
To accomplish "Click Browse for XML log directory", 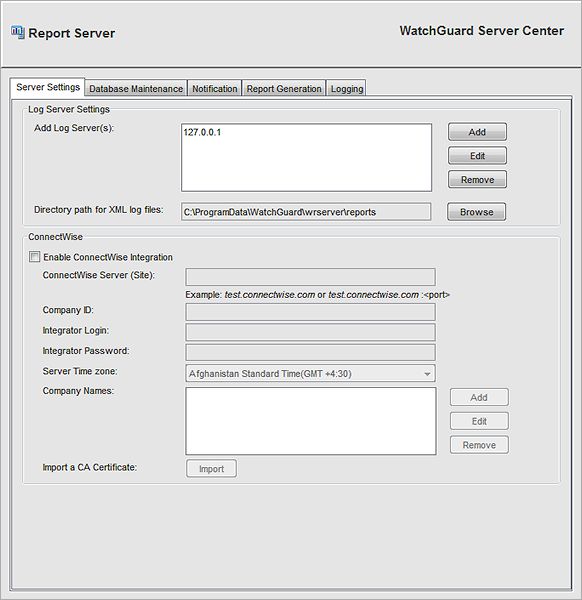I will (476, 212).
